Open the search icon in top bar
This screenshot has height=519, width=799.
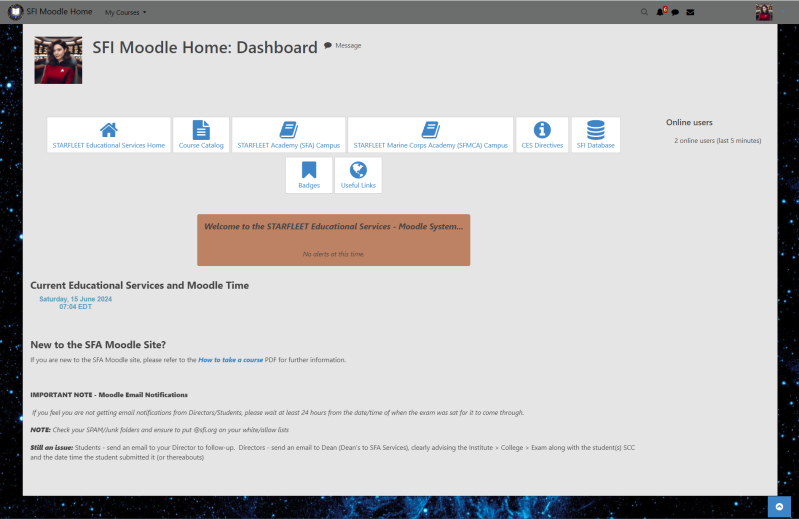644,12
